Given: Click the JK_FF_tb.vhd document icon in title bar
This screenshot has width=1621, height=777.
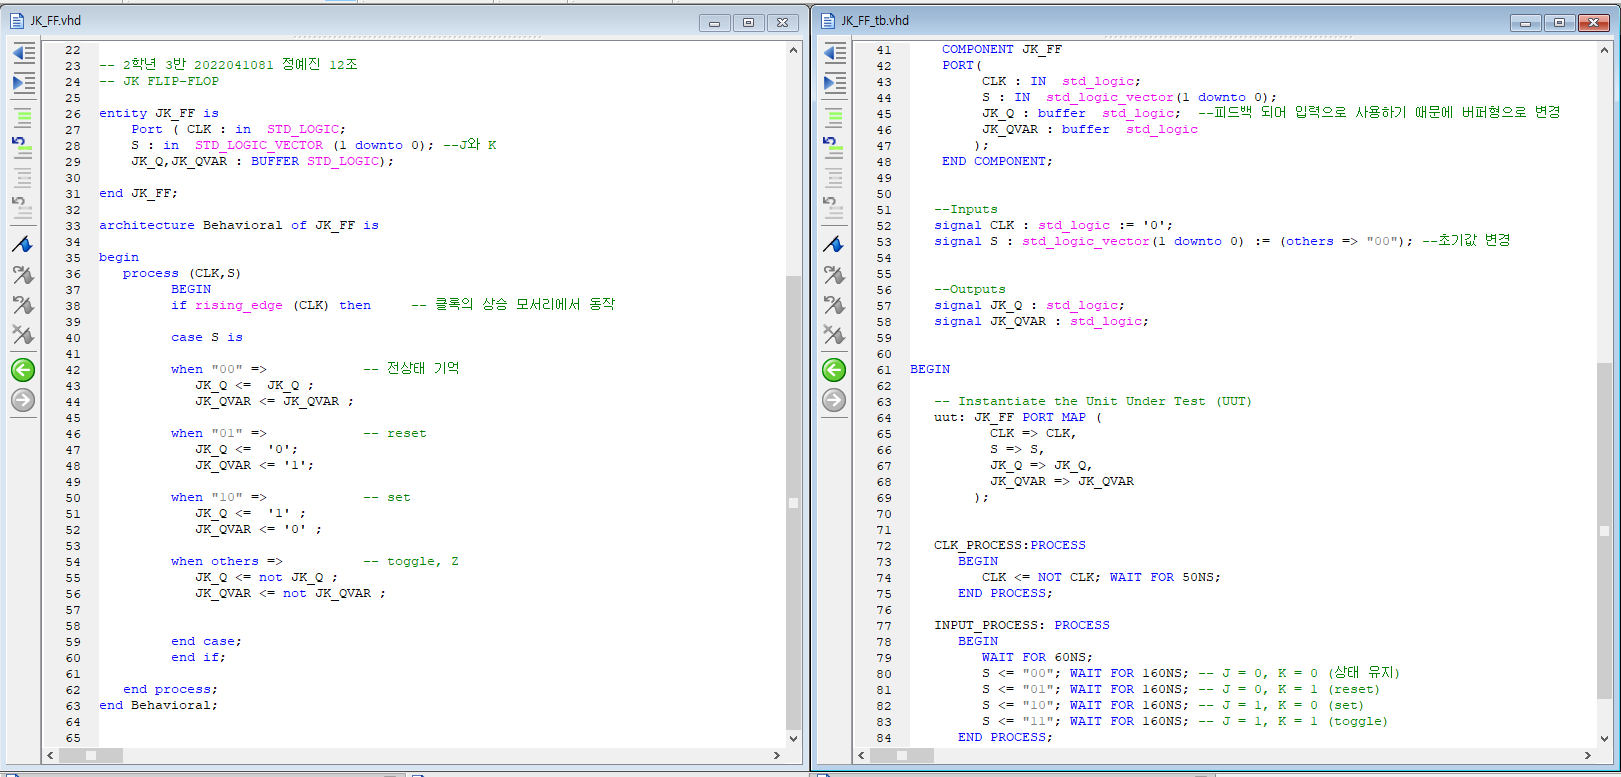Looking at the screenshot, I should click(827, 20).
